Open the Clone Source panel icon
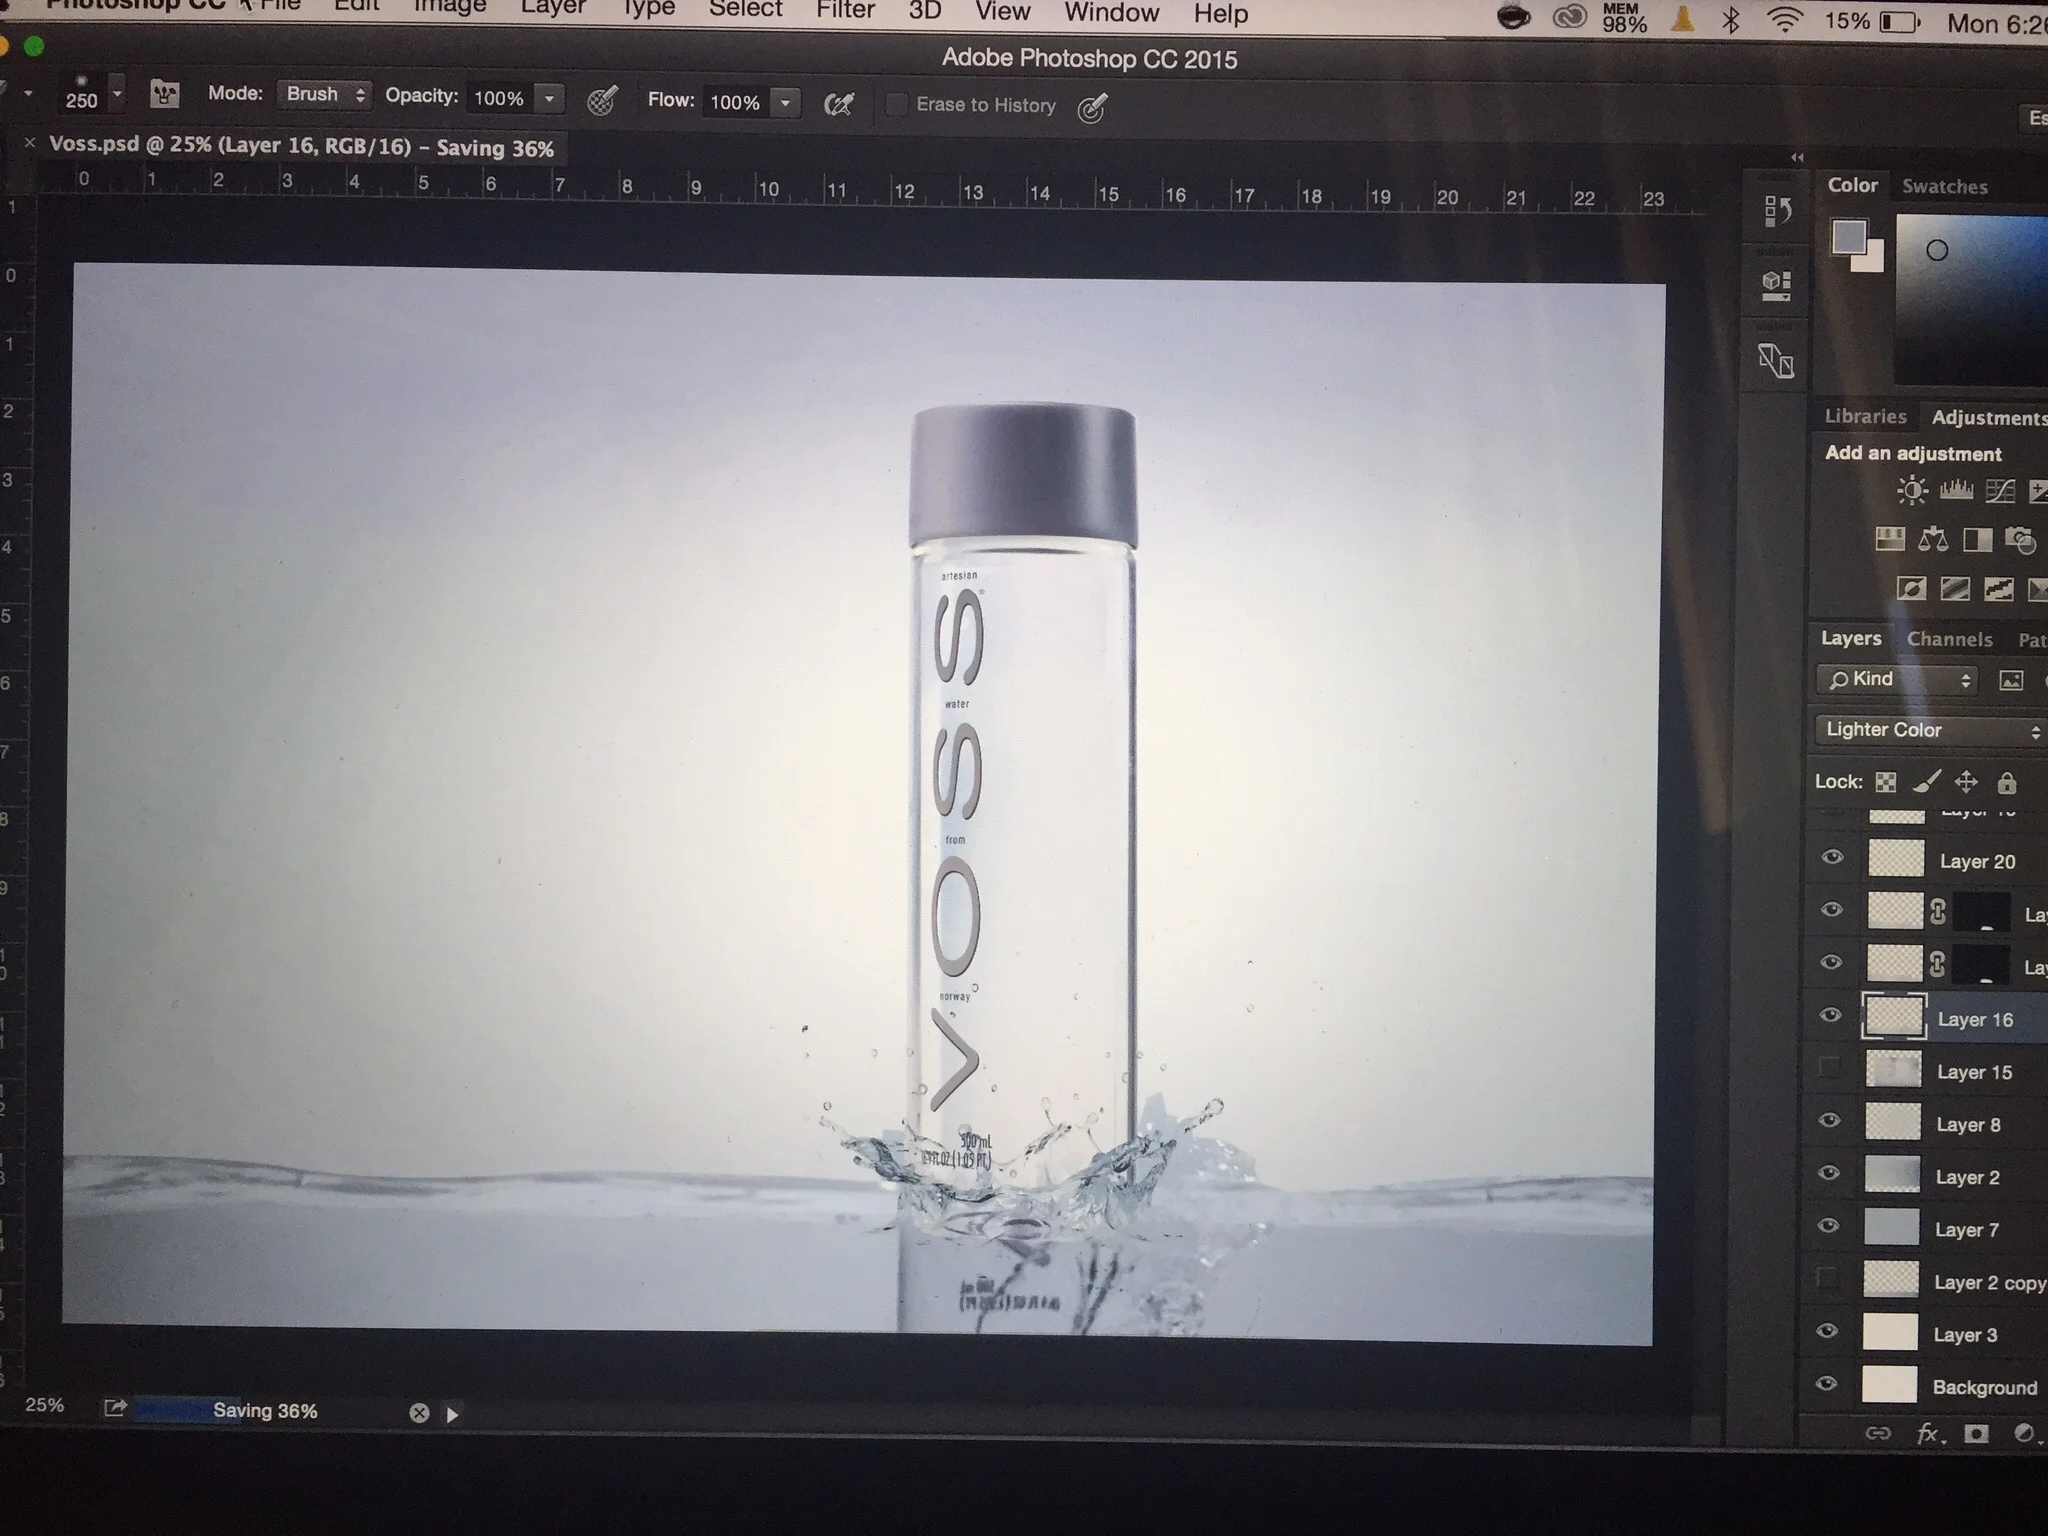Viewport: 2048px width, 1536px height. 1776,361
